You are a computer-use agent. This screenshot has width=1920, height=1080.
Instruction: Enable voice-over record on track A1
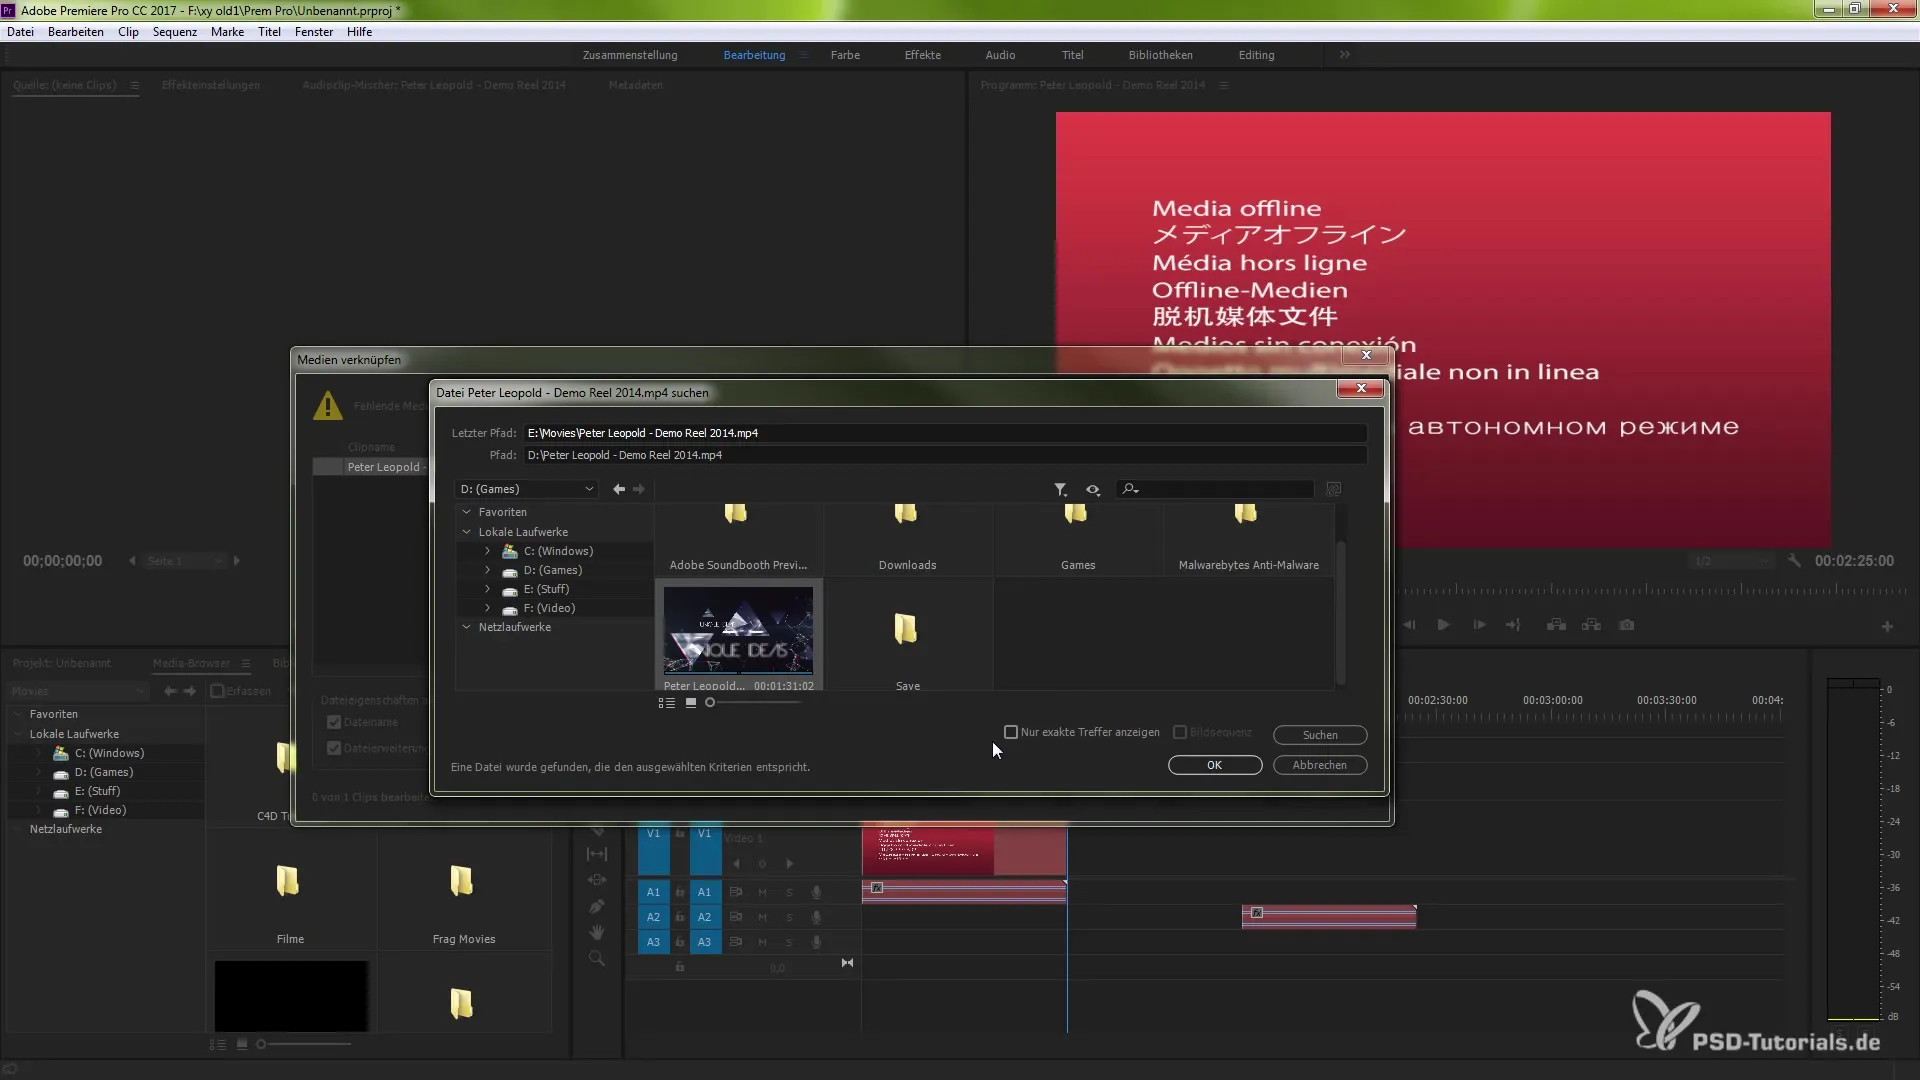point(816,892)
